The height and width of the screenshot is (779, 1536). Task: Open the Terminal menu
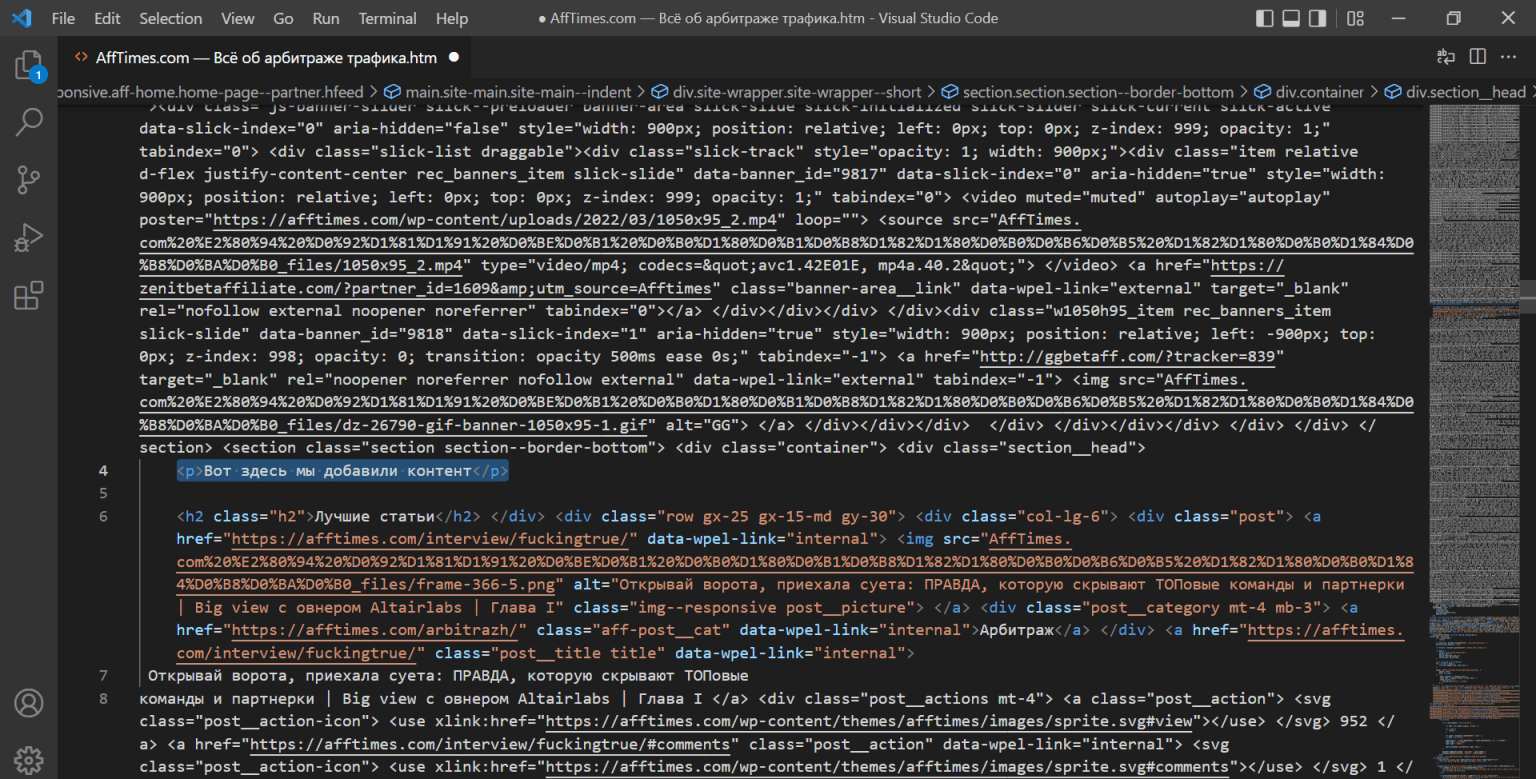click(x=388, y=18)
